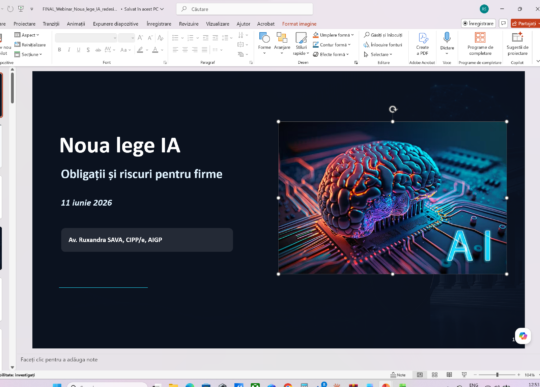Click the decrease font size icon
This screenshot has width=540, height=387.
pos(150,38)
